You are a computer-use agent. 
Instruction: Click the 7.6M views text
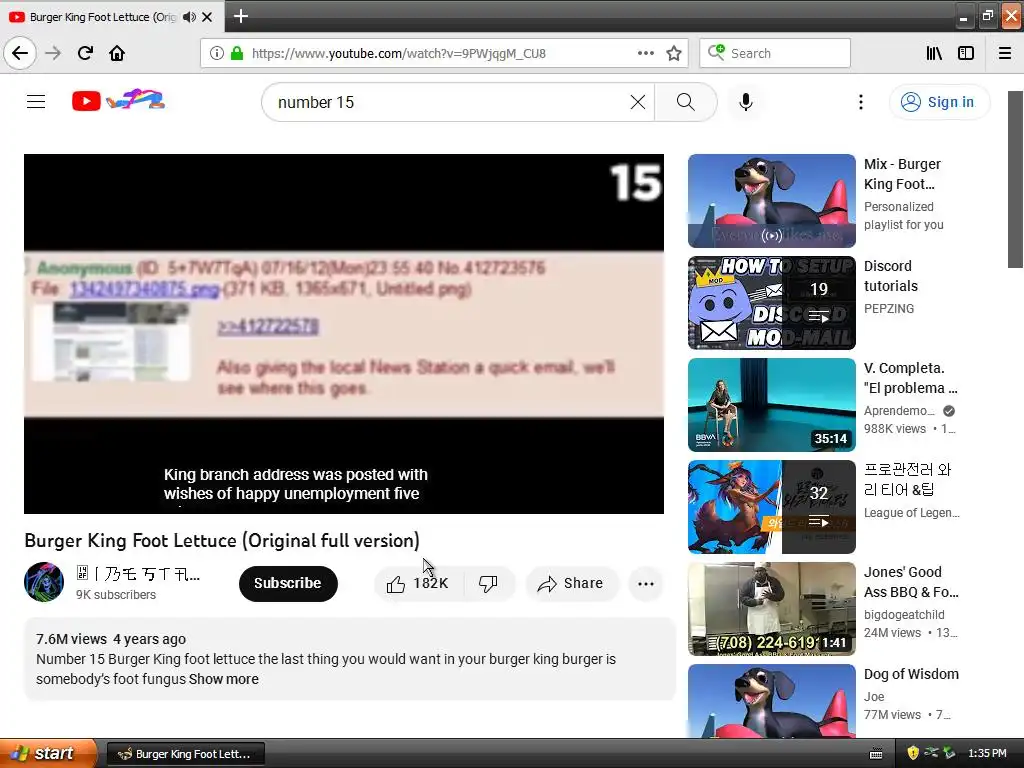click(x=71, y=639)
